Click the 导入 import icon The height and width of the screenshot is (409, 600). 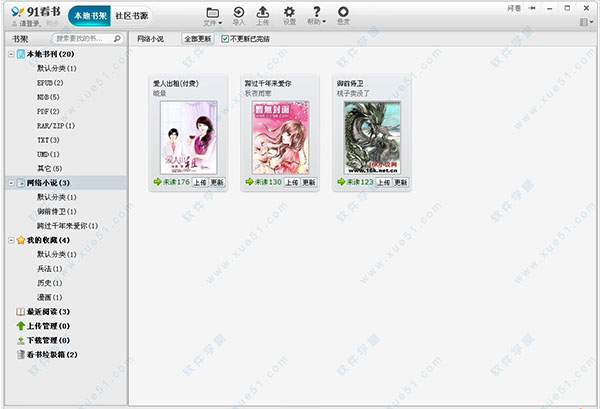(x=239, y=12)
